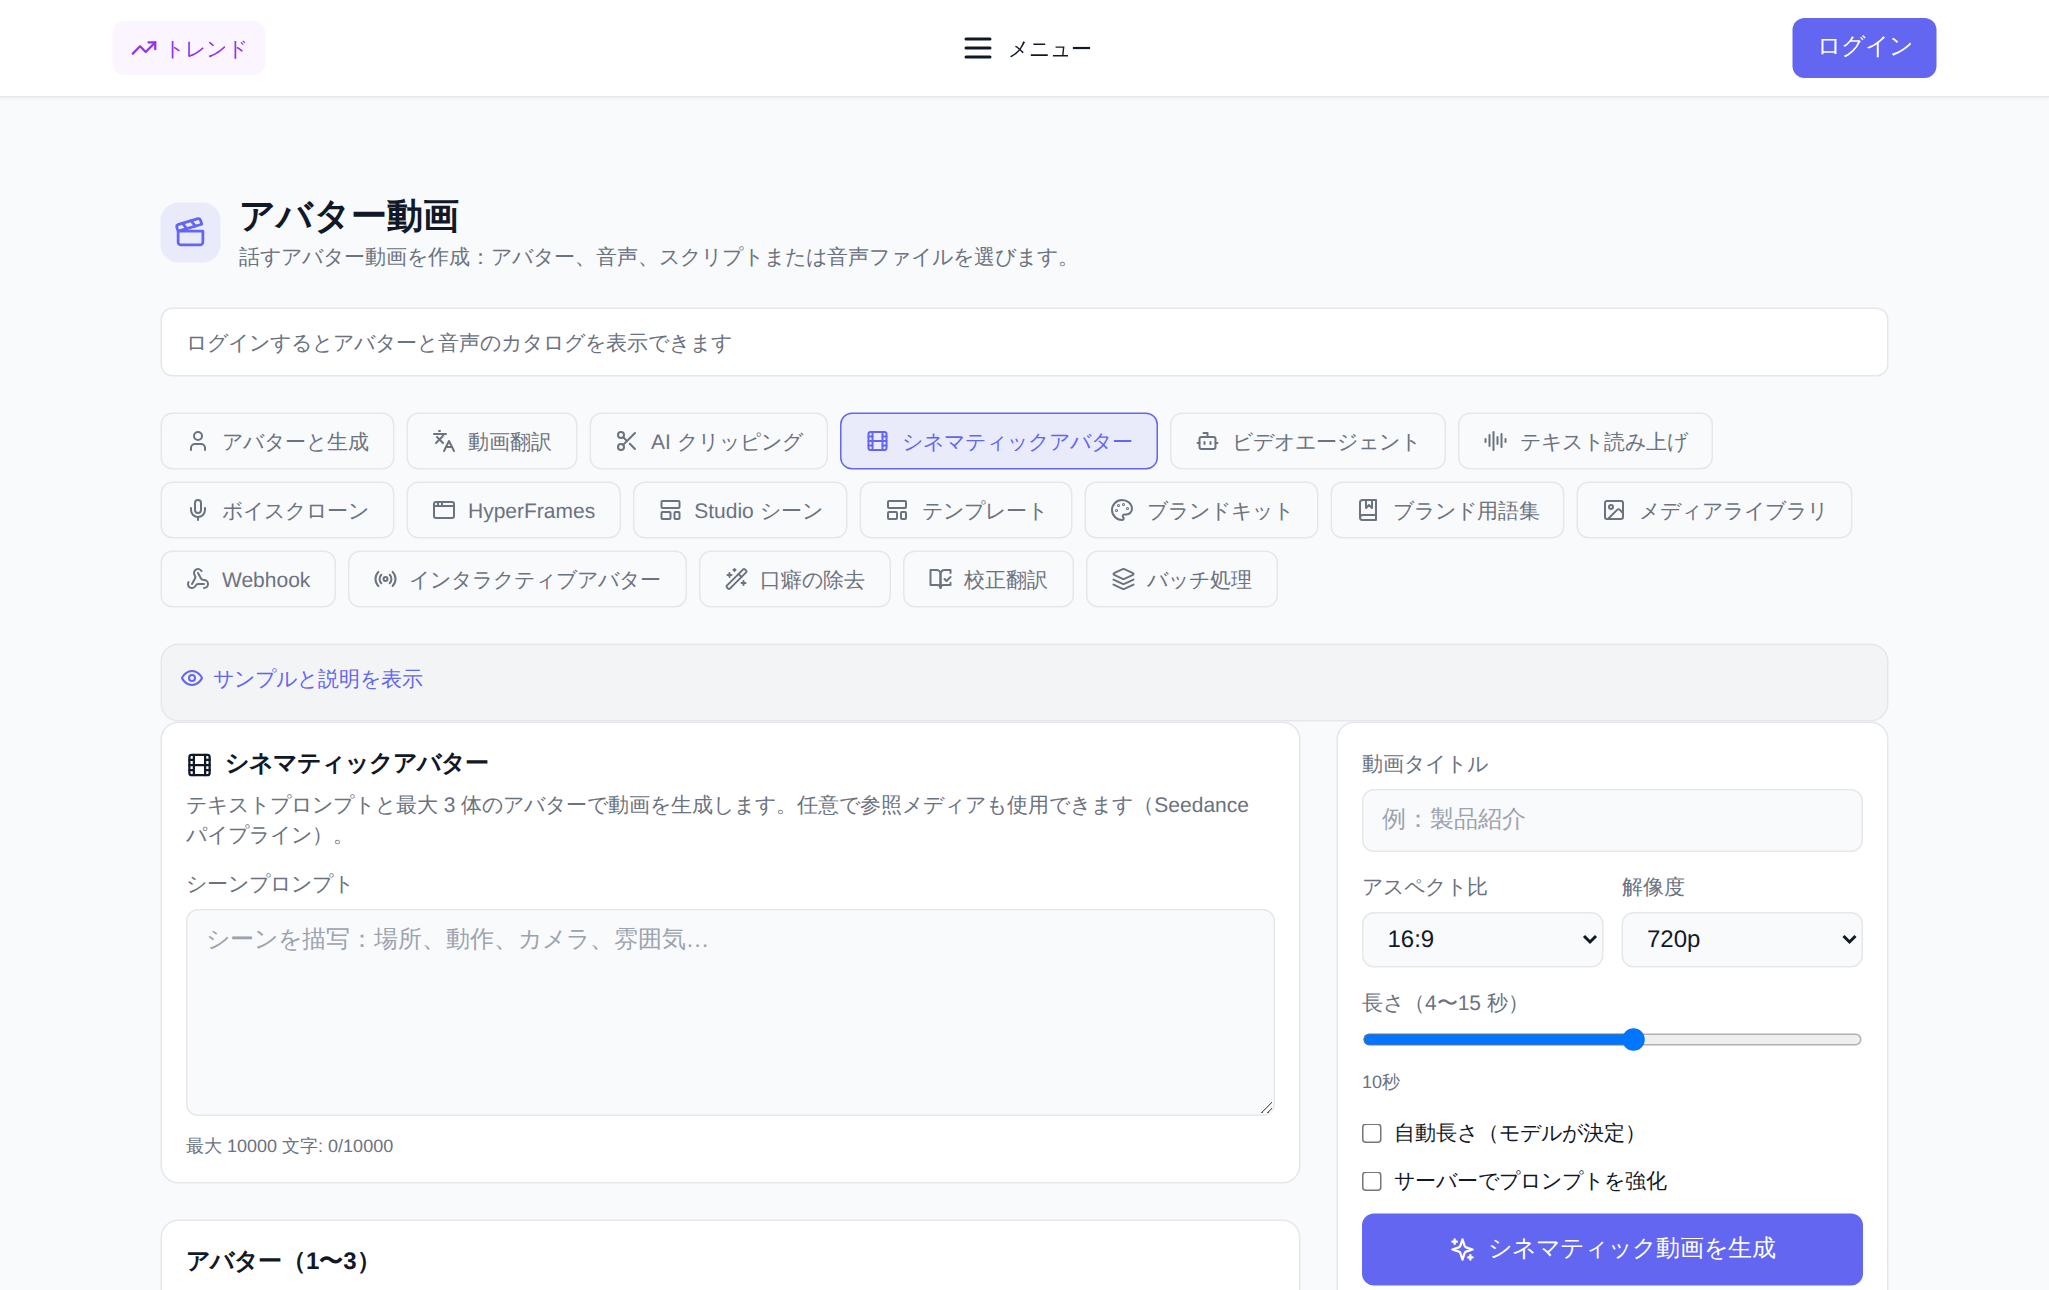Click the film icon on シネマティックアバター tab
Image resolution: width=2049 pixels, height=1290 pixels.
[877, 441]
